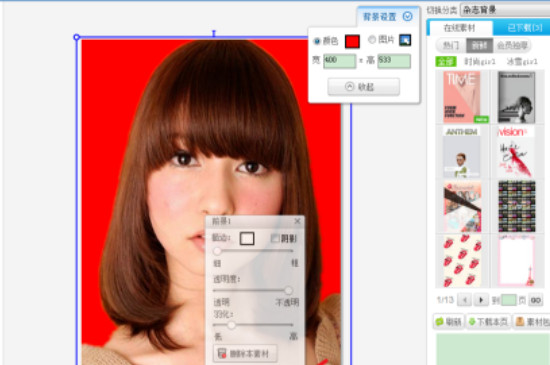Click the 刷新 refresh button
The width and height of the screenshot is (550, 365).
(x=449, y=322)
